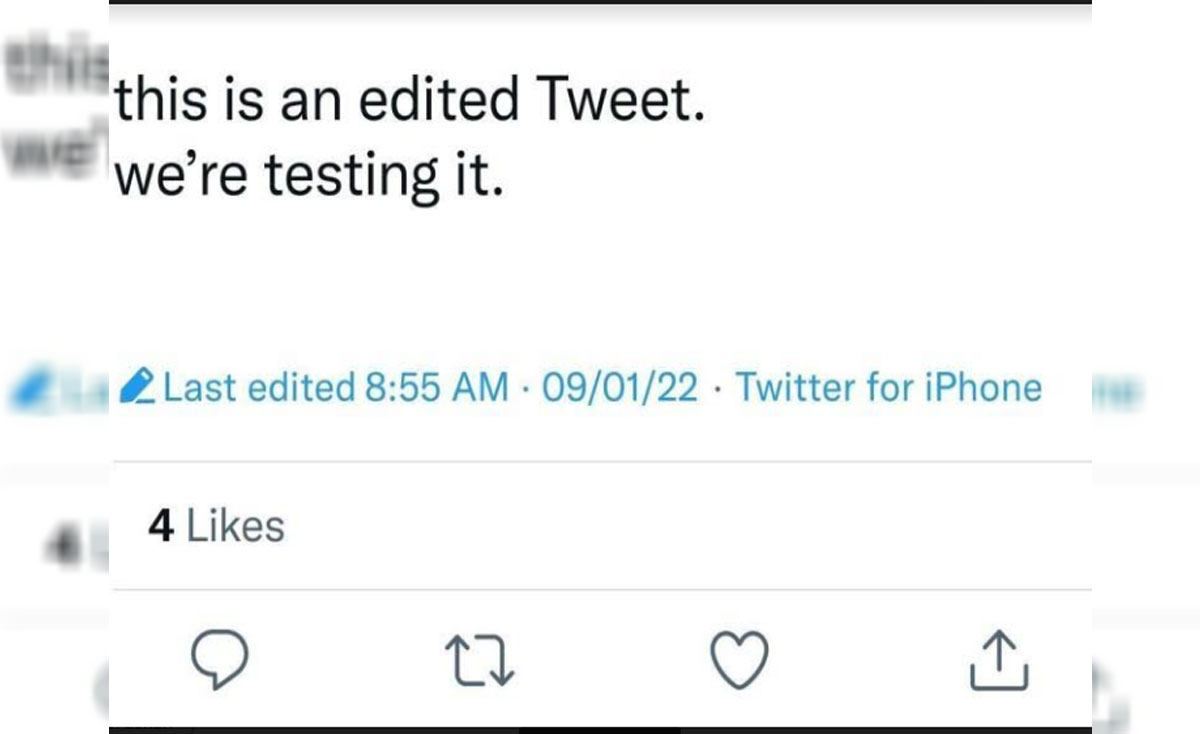
Task: Click blurred partial reply icon at bottom left
Action: pyautogui.click(x=102, y=688)
